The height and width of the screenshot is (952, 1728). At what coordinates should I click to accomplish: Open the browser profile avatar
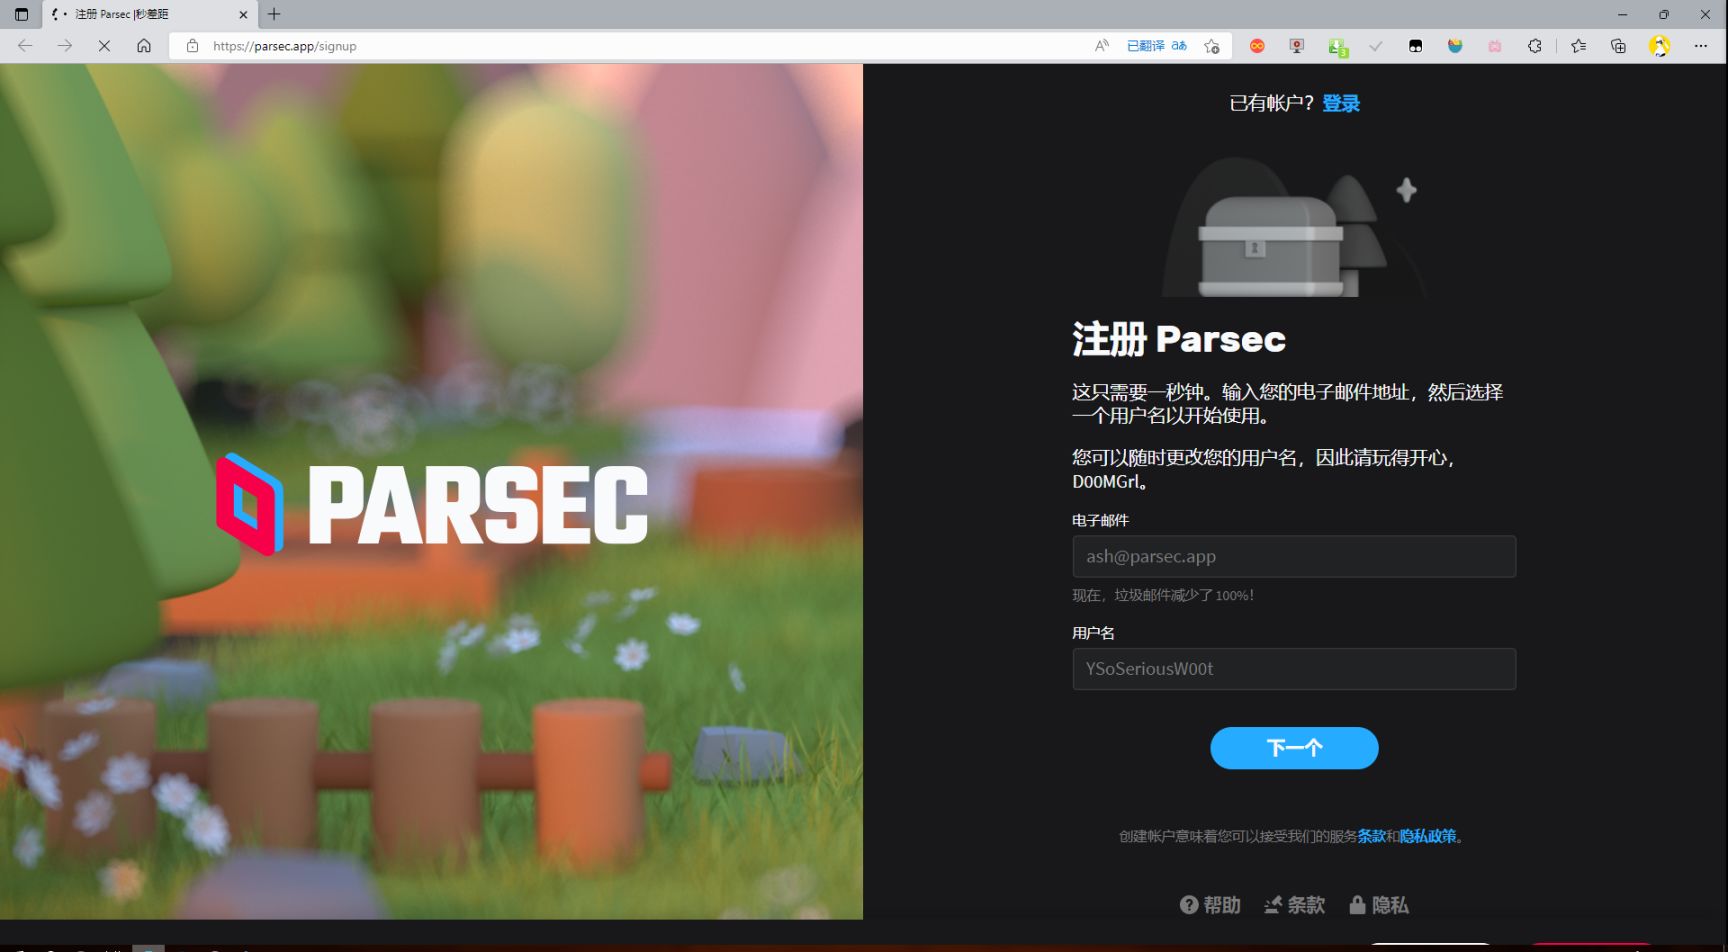tap(1660, 46)
